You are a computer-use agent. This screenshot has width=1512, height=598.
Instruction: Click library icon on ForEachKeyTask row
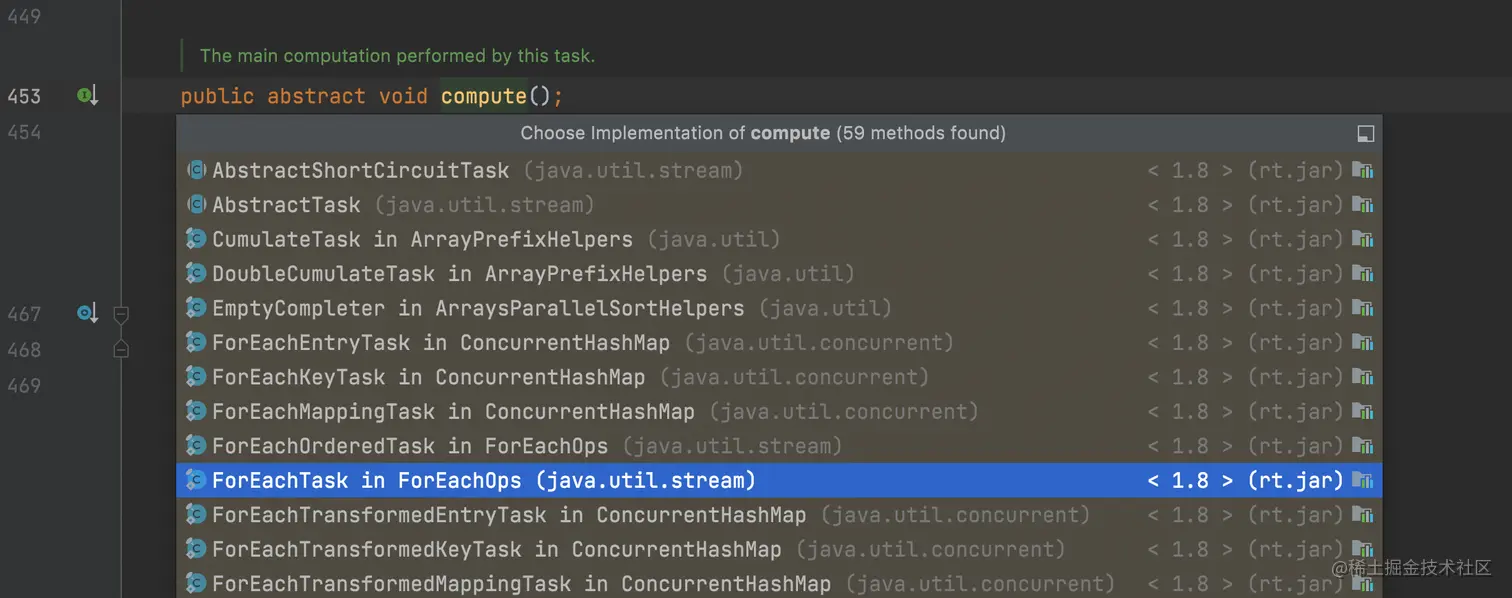(1363, 377)
